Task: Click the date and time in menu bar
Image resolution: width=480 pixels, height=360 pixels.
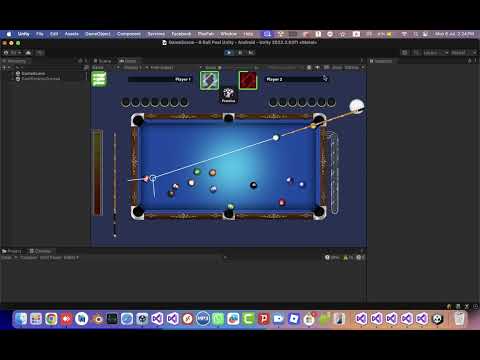Action: pyautogui.click(x=455, y=34)
